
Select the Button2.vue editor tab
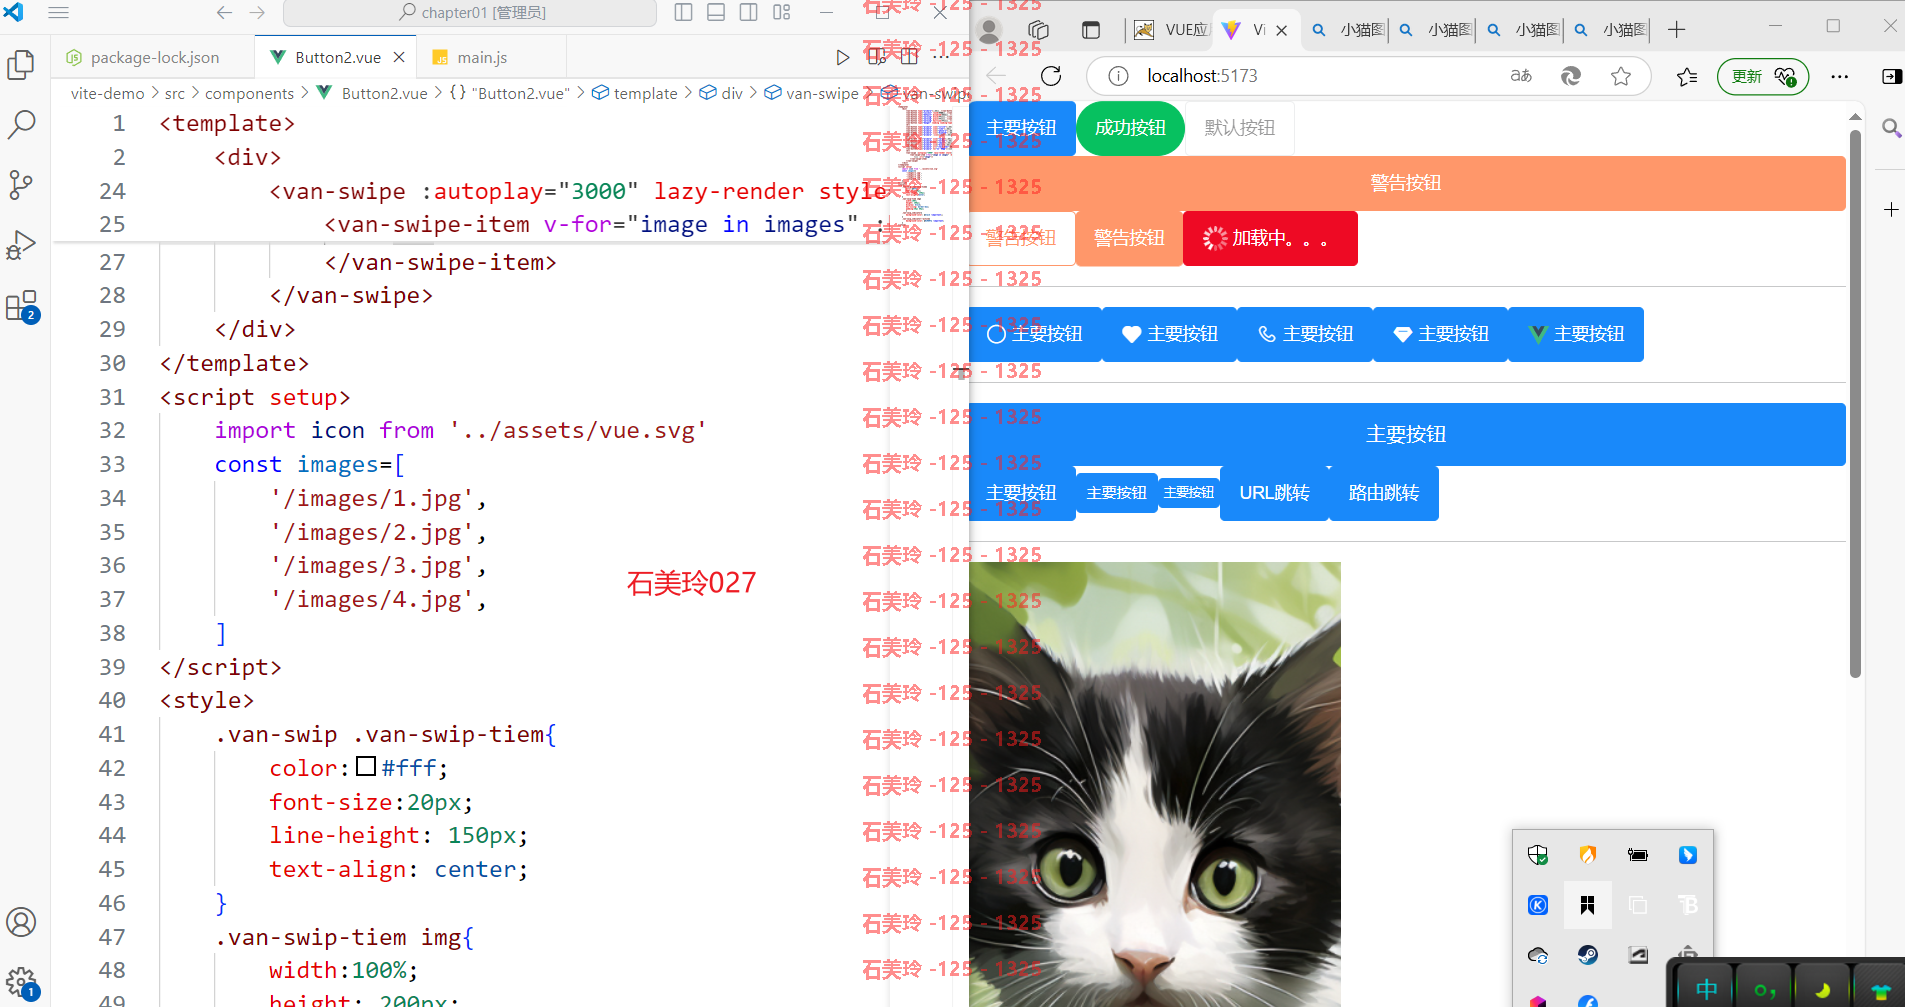coord(337,57)
